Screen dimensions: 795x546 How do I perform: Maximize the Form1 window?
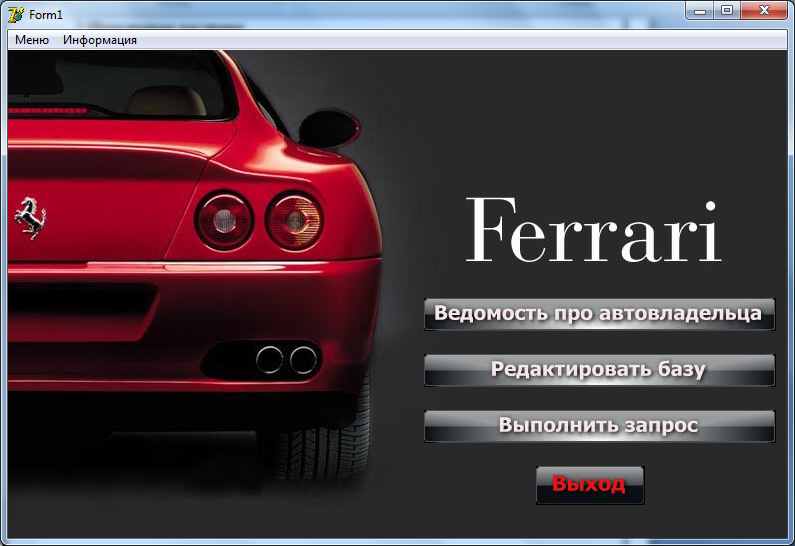tap(727, 11)
